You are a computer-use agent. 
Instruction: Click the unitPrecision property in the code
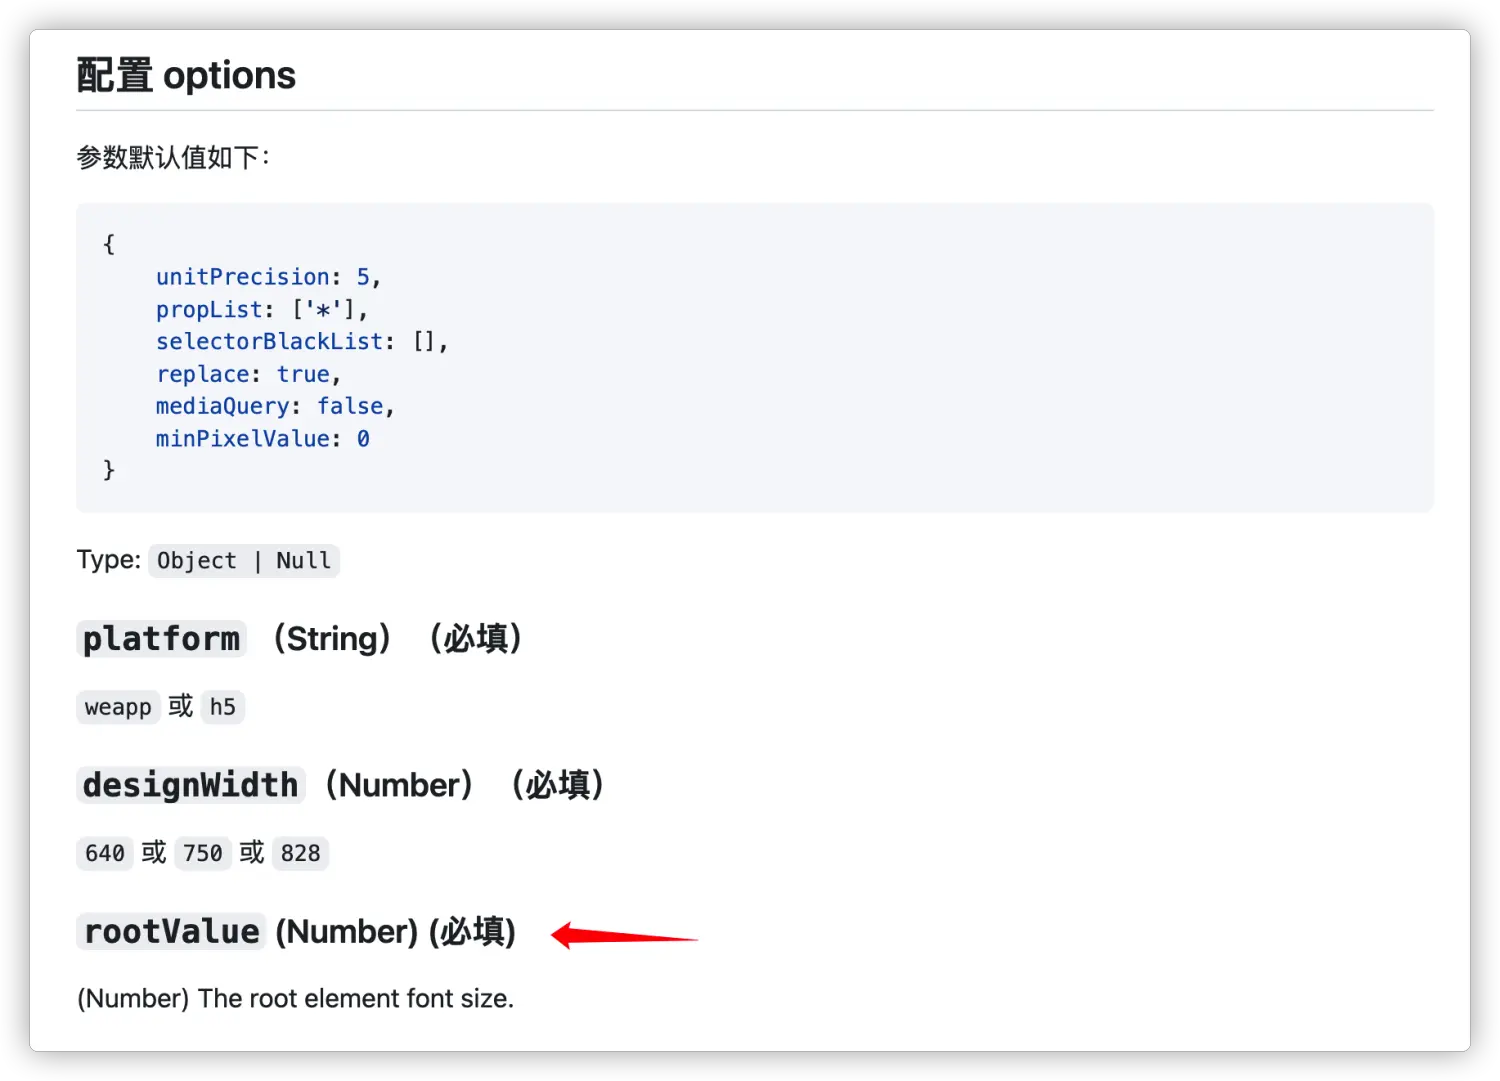click(x=243, y=277)
